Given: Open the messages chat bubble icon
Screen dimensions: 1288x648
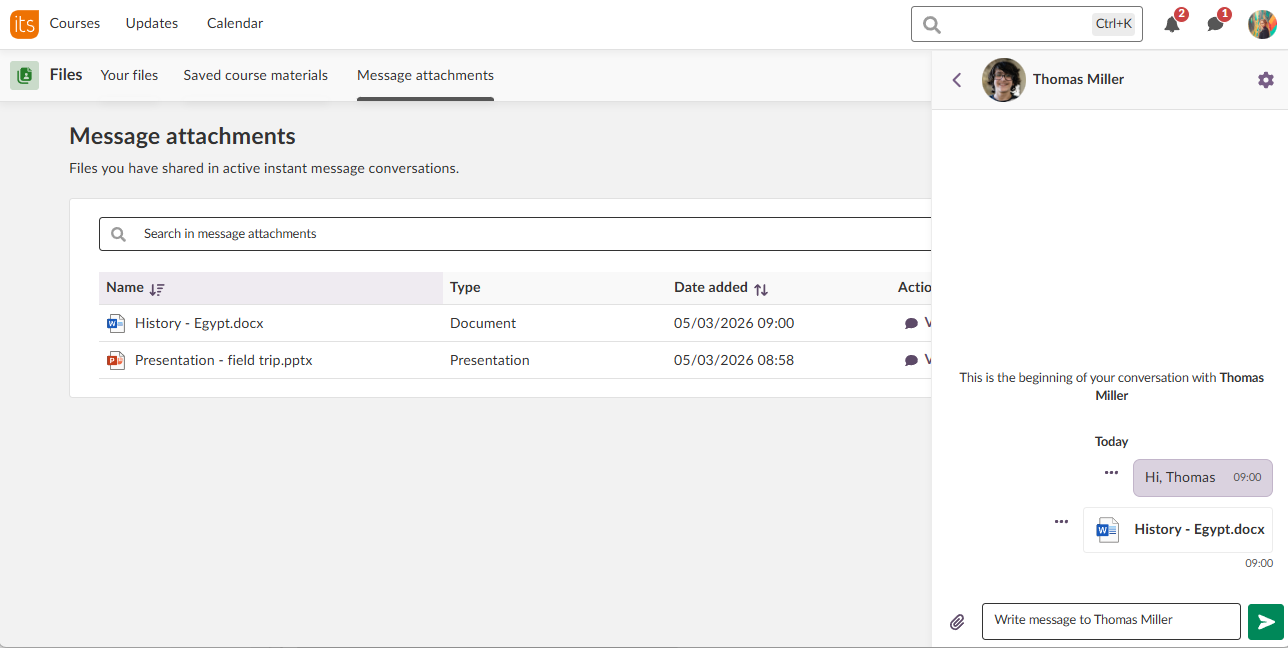Looking at the screenshot, I should click(1215, 24).
